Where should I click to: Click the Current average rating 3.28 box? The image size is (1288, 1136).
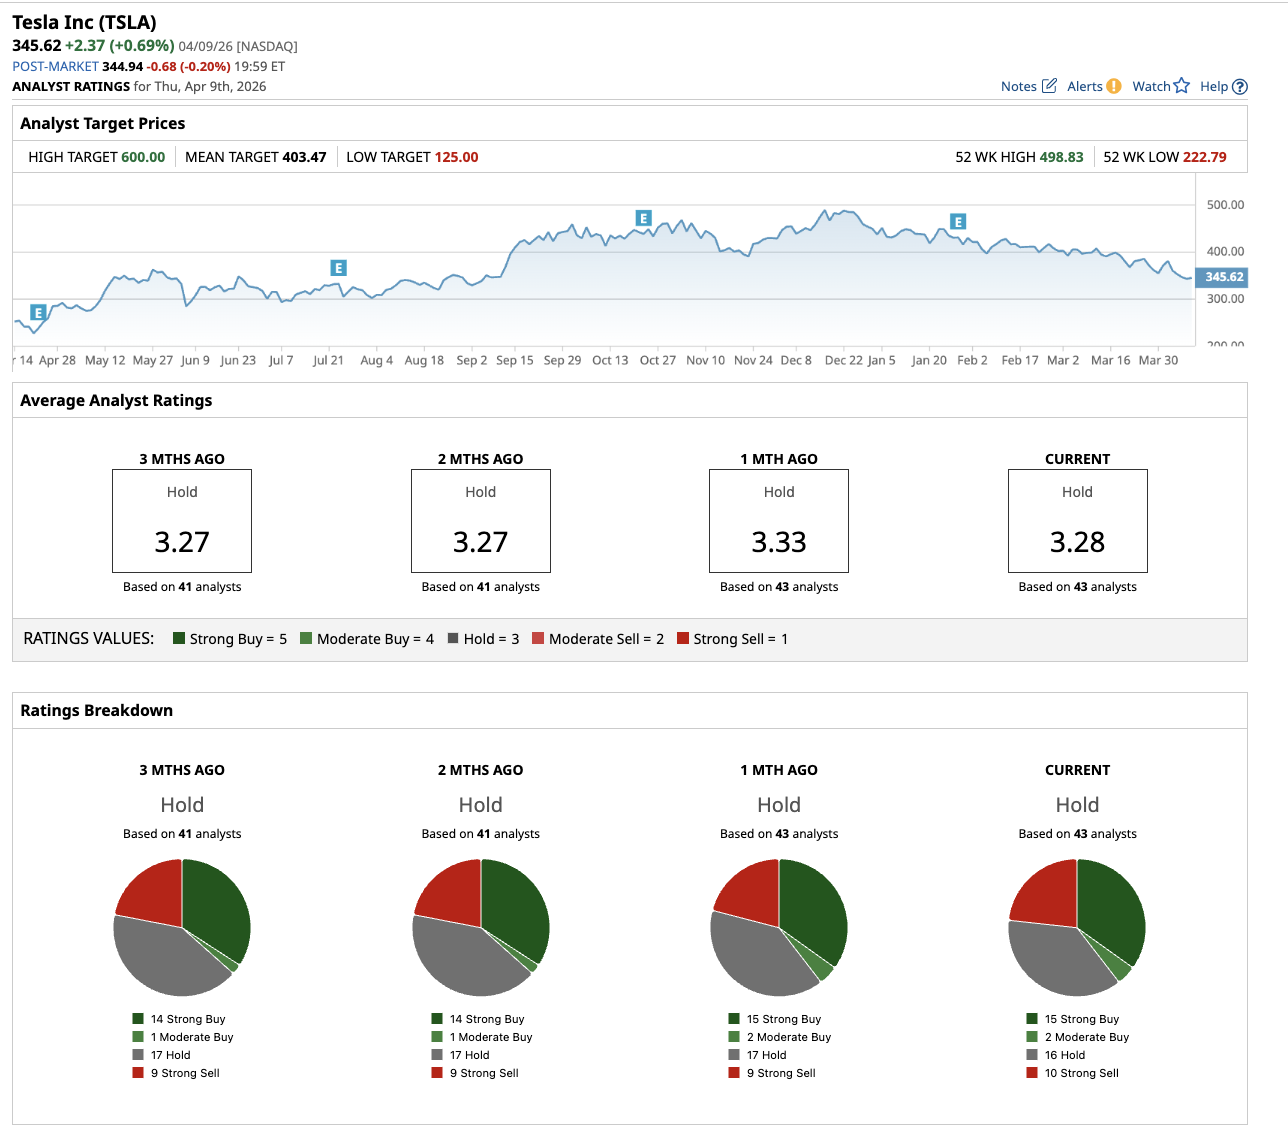coord(1077,521)
